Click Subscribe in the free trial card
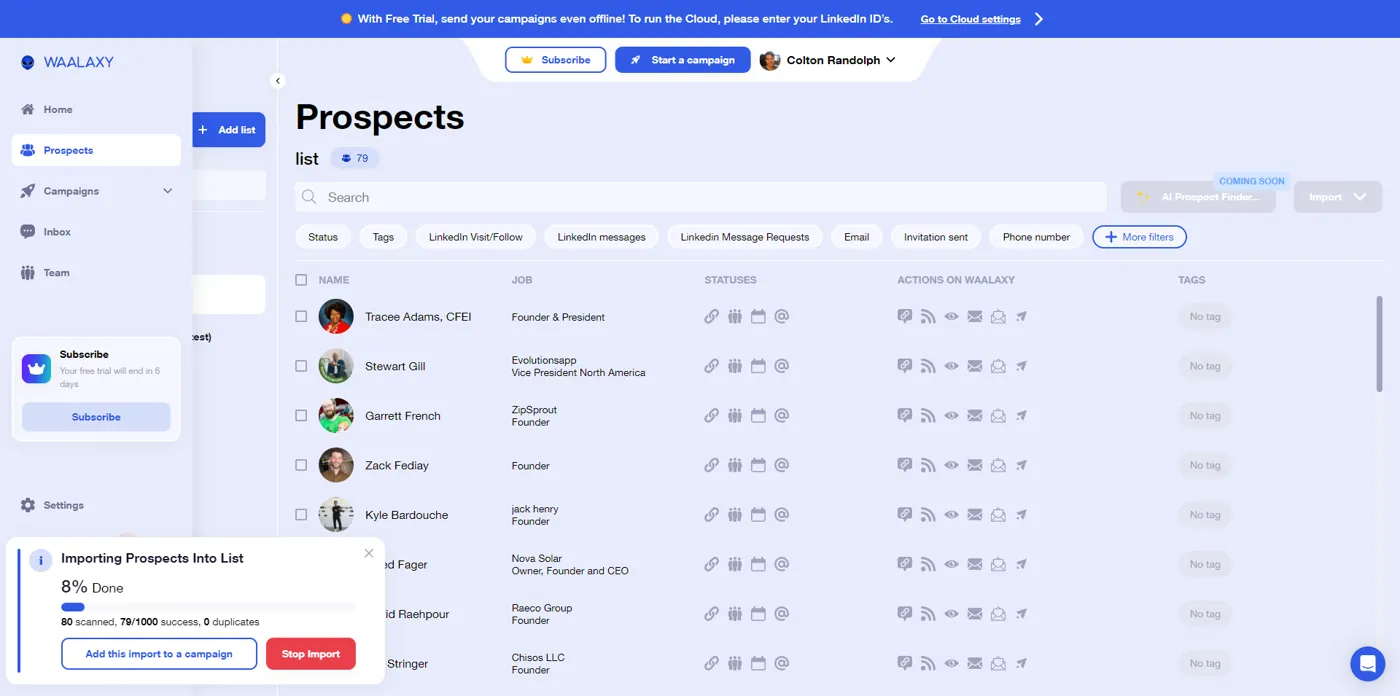The image size is (1400, 696). pyautogui.click(x=96, y=417)
